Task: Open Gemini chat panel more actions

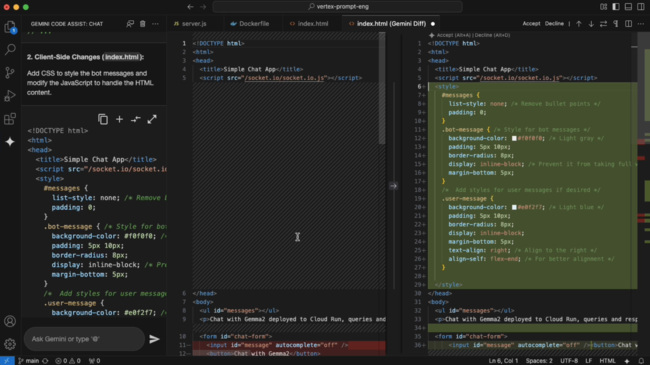Action: point(155,24)
